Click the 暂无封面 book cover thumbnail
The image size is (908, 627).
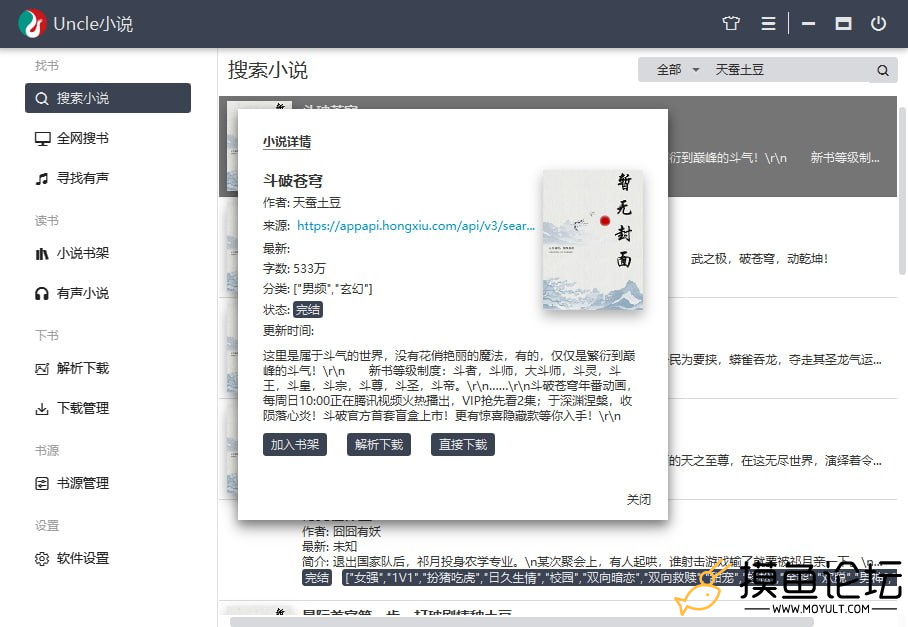(593, 240)
